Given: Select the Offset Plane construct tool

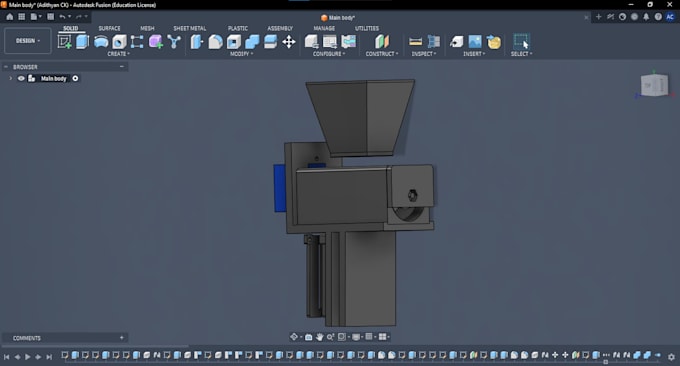Looking at the screenshot, I should [x=382, y=42].
